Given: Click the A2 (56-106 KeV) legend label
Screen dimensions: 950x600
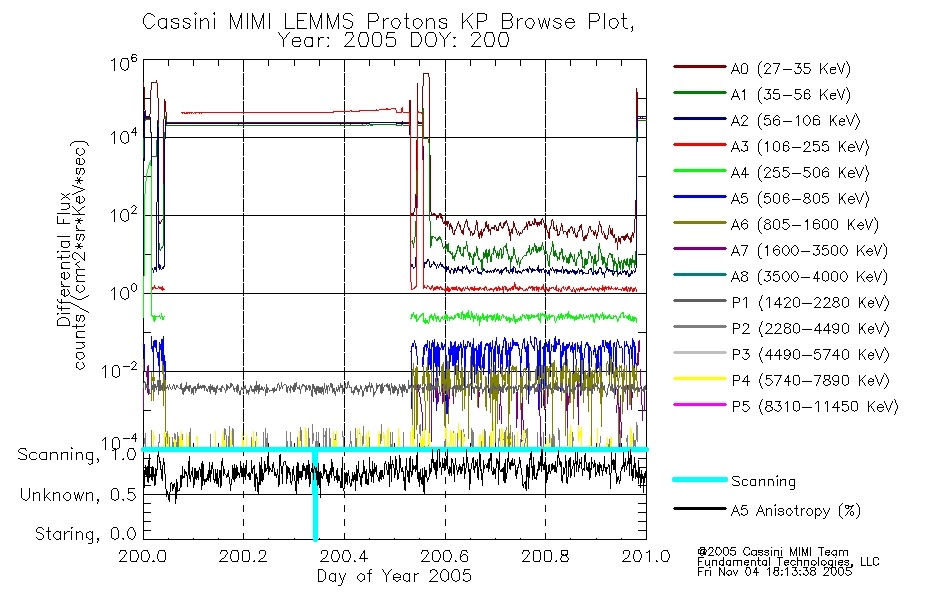Looking at the screenshot, I should [795, 121].
